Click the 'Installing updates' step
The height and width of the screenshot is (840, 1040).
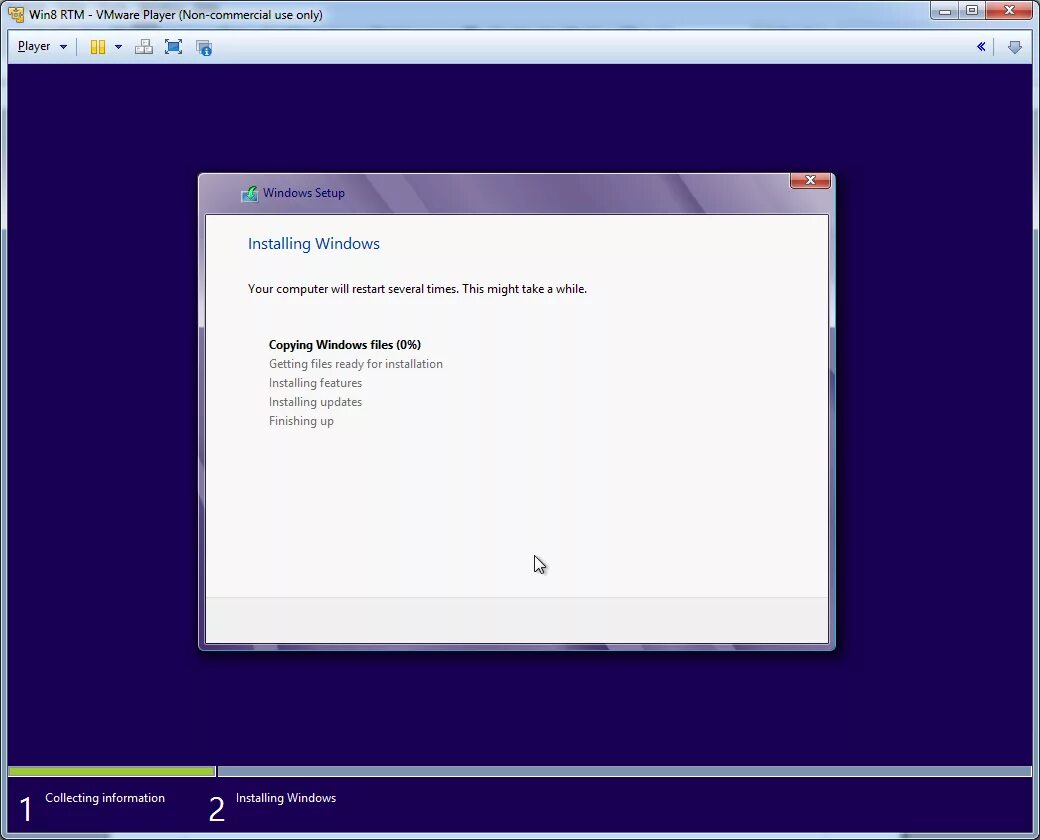(x=315, y=402)
